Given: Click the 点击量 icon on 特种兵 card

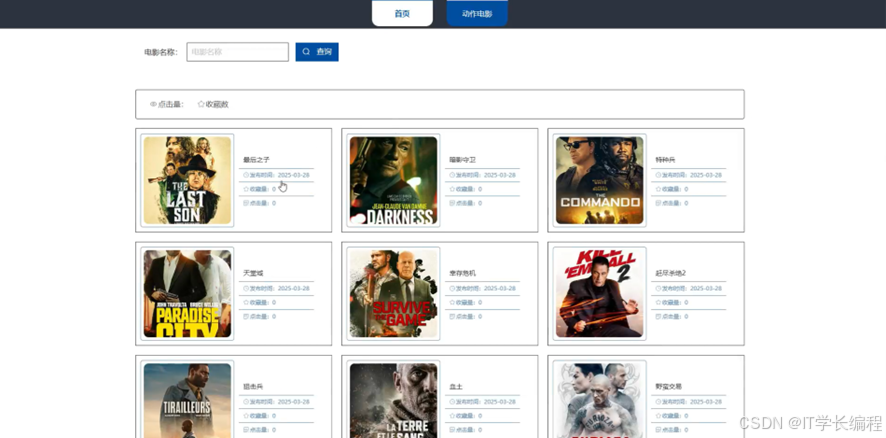Looking at the screenshot, I should pyautogui.click(x=658, y=203).
